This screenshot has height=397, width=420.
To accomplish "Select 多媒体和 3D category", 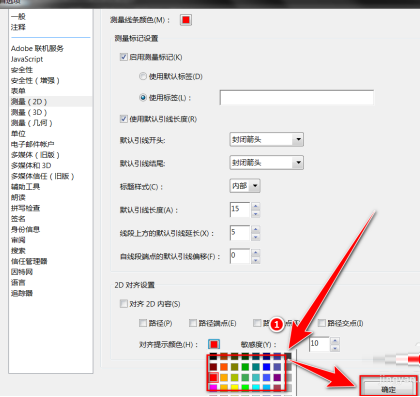I will pos(31,165).
